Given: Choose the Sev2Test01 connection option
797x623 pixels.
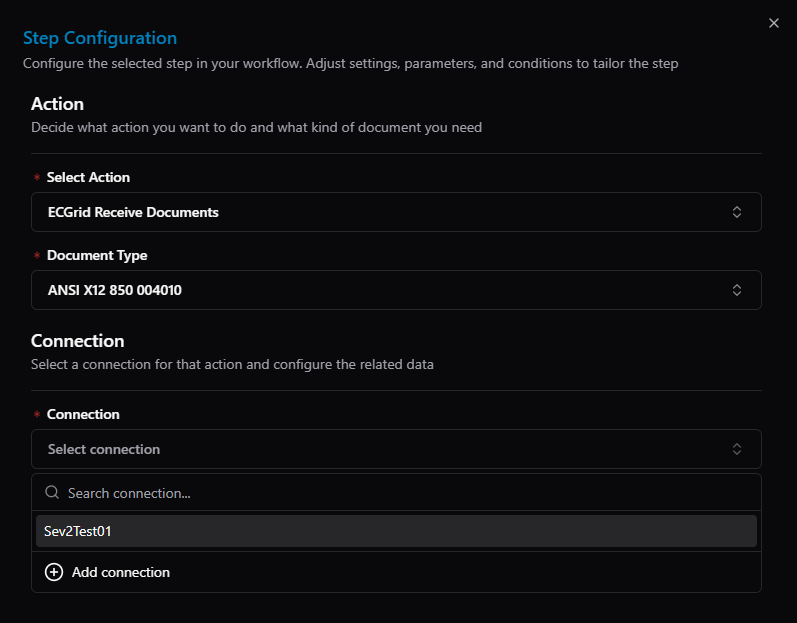Looking at the screenshot, I should (x=396, y=531).
